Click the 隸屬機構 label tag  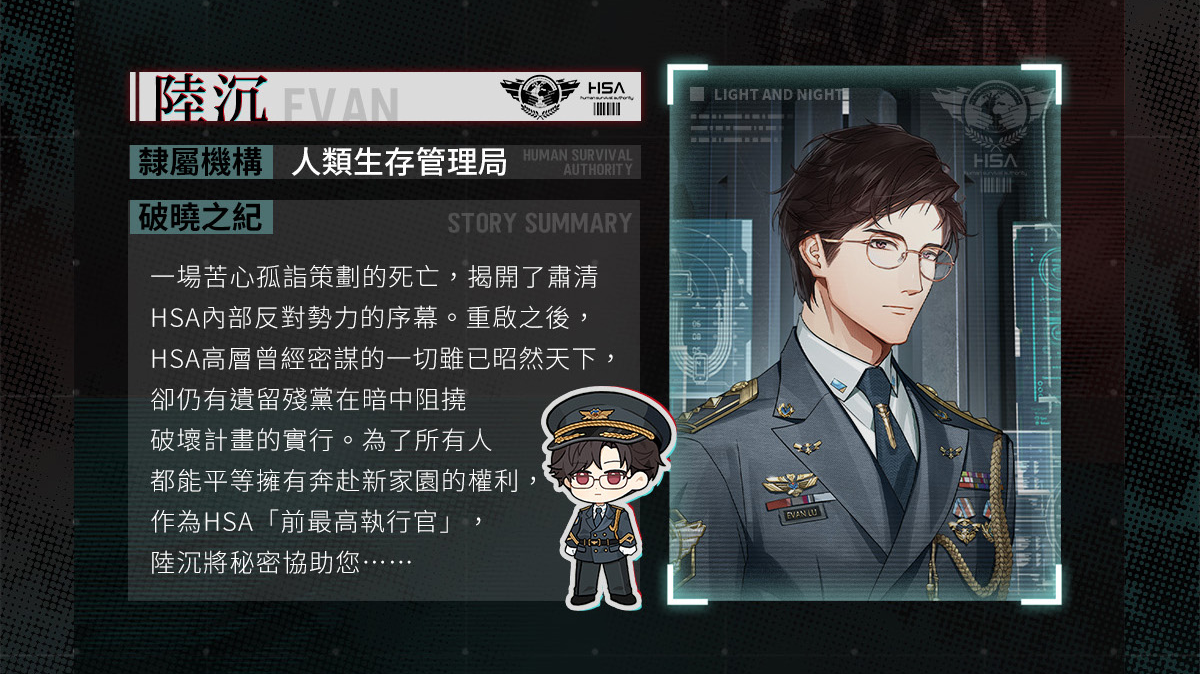[x=200, y=162]
